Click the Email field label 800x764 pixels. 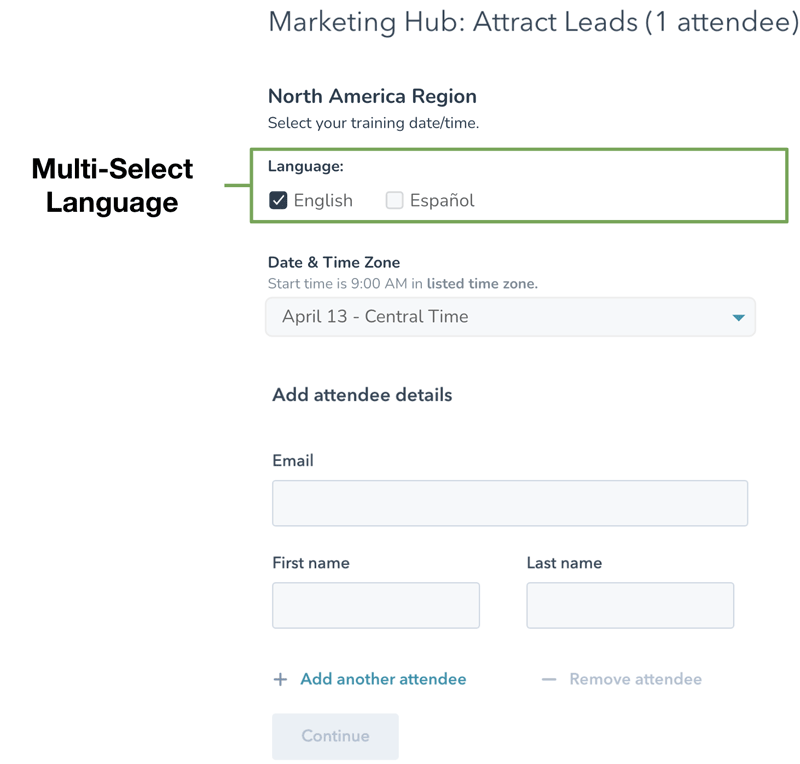coord(293,461)
